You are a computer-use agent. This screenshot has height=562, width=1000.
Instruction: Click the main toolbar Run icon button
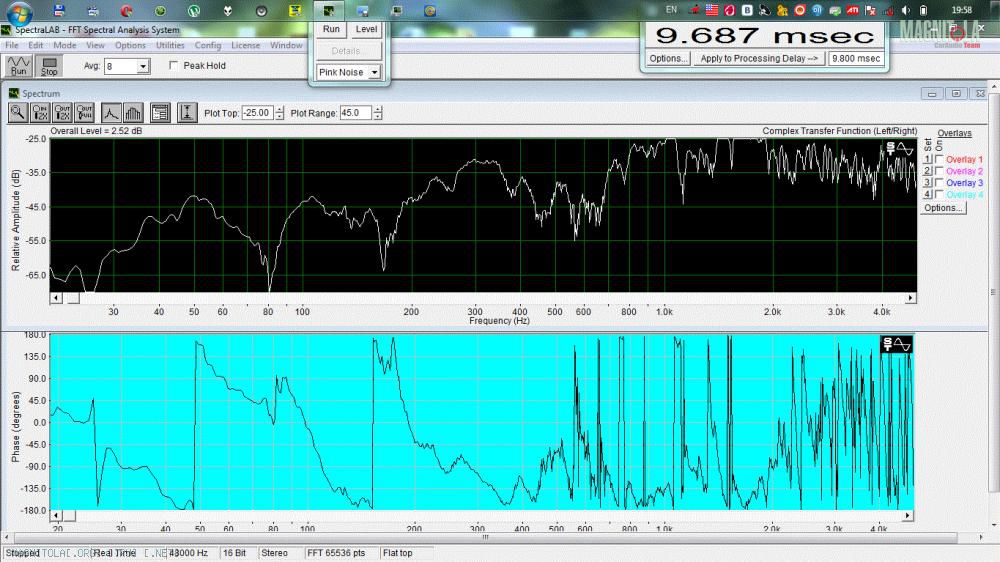[x=18, y=66]
